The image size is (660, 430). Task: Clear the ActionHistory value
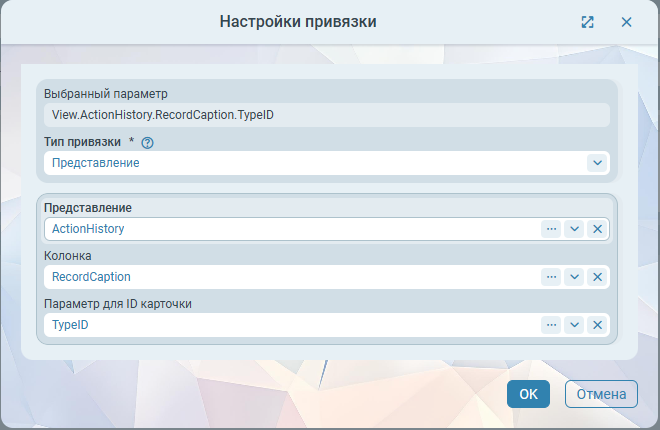click(x=597, y=229)
